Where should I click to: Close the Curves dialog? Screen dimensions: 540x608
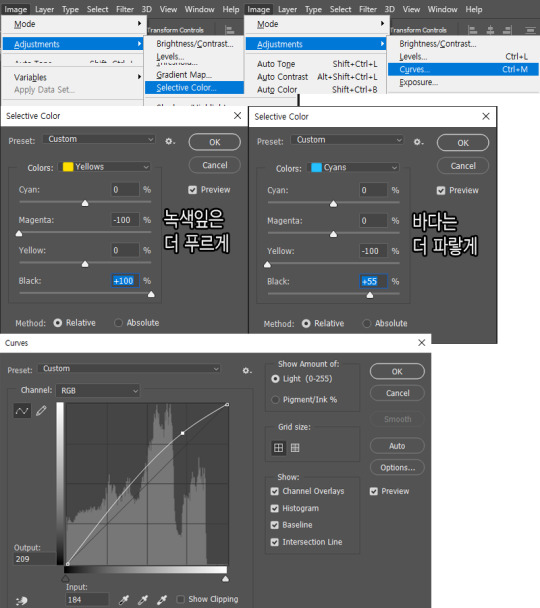tap(422, 343)
